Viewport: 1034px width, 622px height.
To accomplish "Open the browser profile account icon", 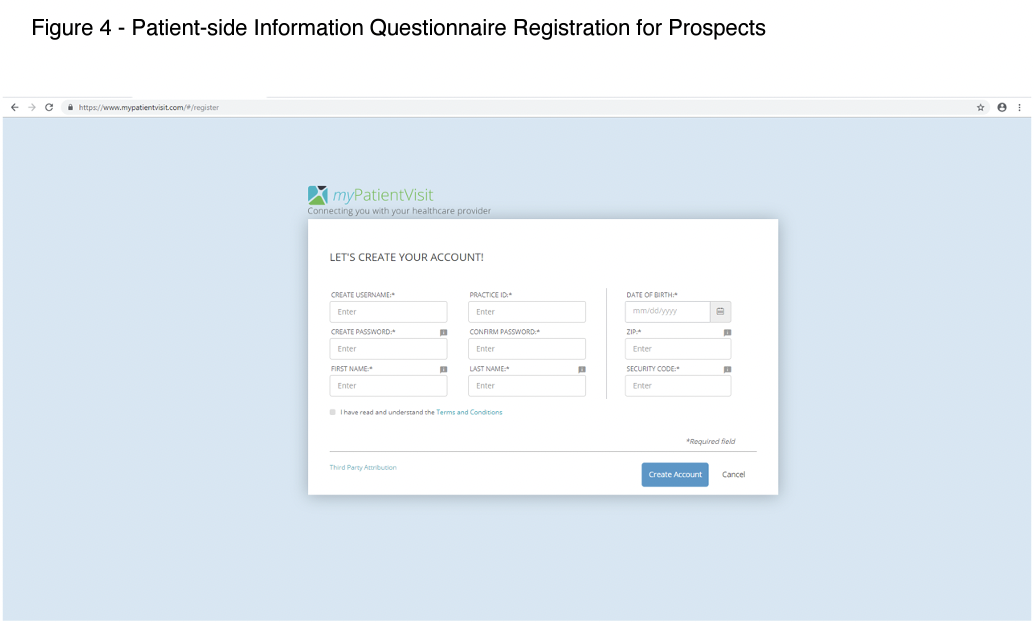I will [x=1002, y=108].
